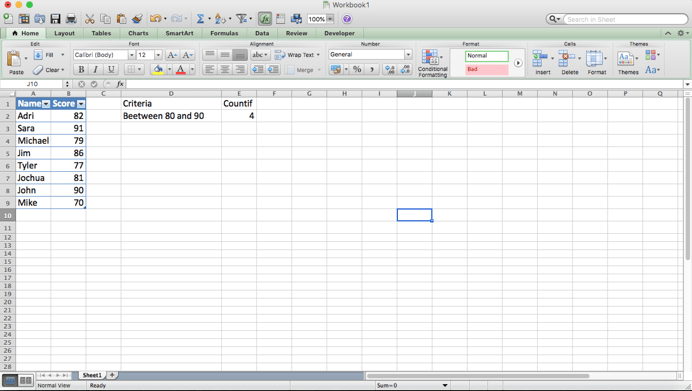Click the Cut scissors icon
692x391 pixels.
pyautogui.click(x=90, y=19)
